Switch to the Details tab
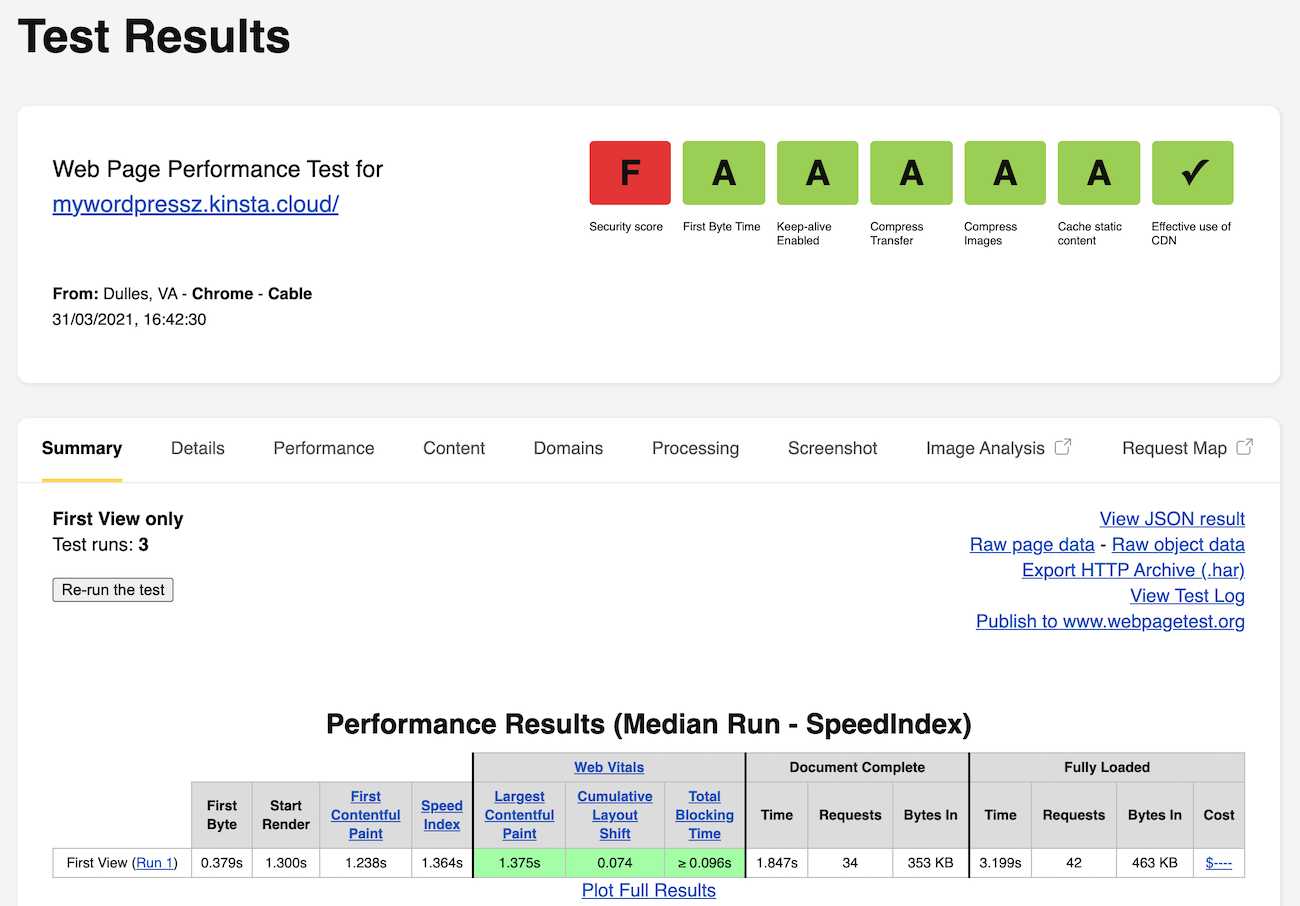The width and height of the screenshot is (1300, 906). (x=198, y=448)
